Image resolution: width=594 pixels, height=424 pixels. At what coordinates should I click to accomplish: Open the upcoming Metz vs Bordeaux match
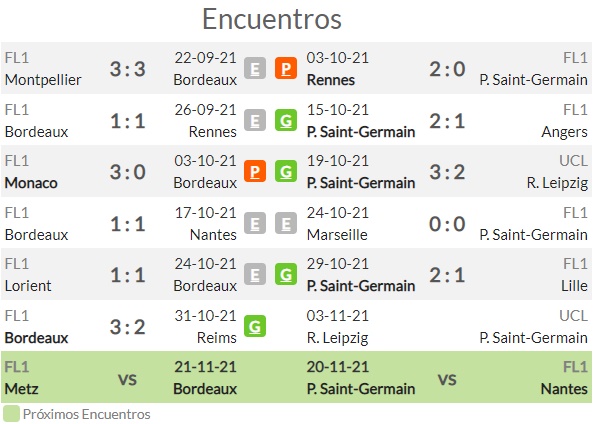click(x=120, y=378)
